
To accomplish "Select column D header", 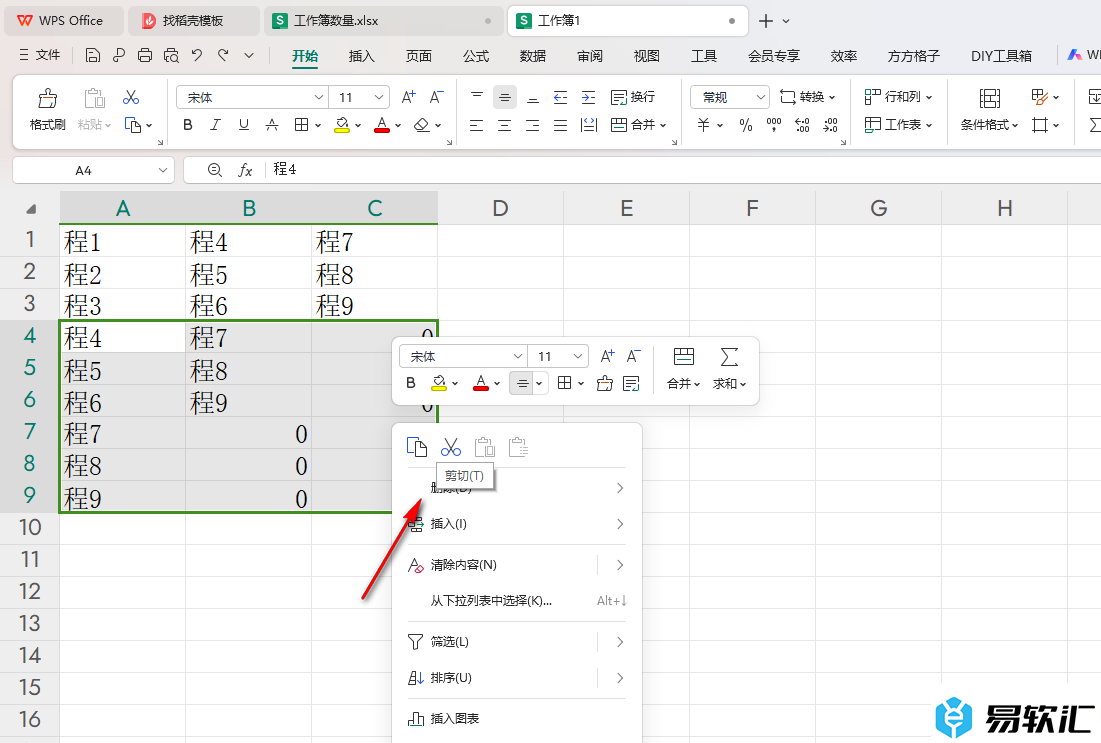I will pyautogui.click(x=501, y=209).
